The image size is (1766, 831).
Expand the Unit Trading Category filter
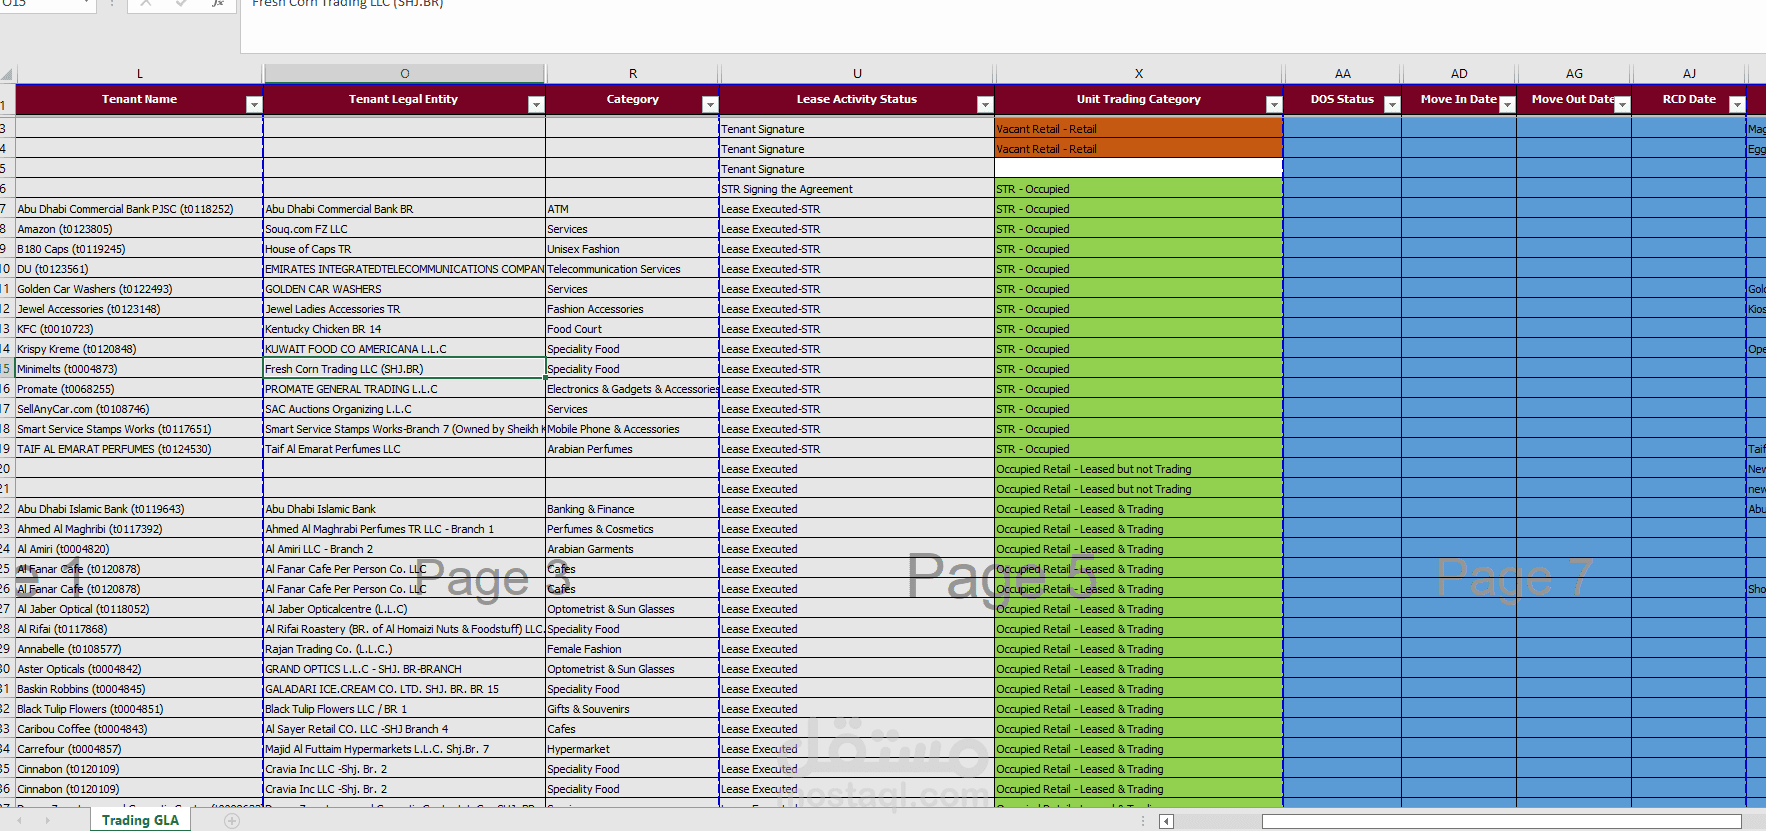click(1273, 105)
